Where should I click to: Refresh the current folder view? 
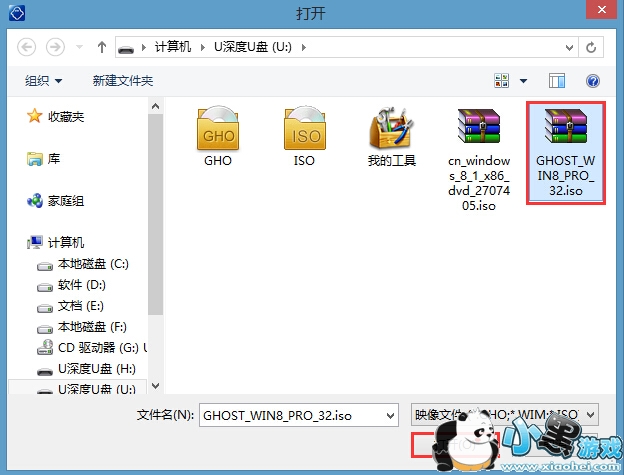tap(591, 47)
